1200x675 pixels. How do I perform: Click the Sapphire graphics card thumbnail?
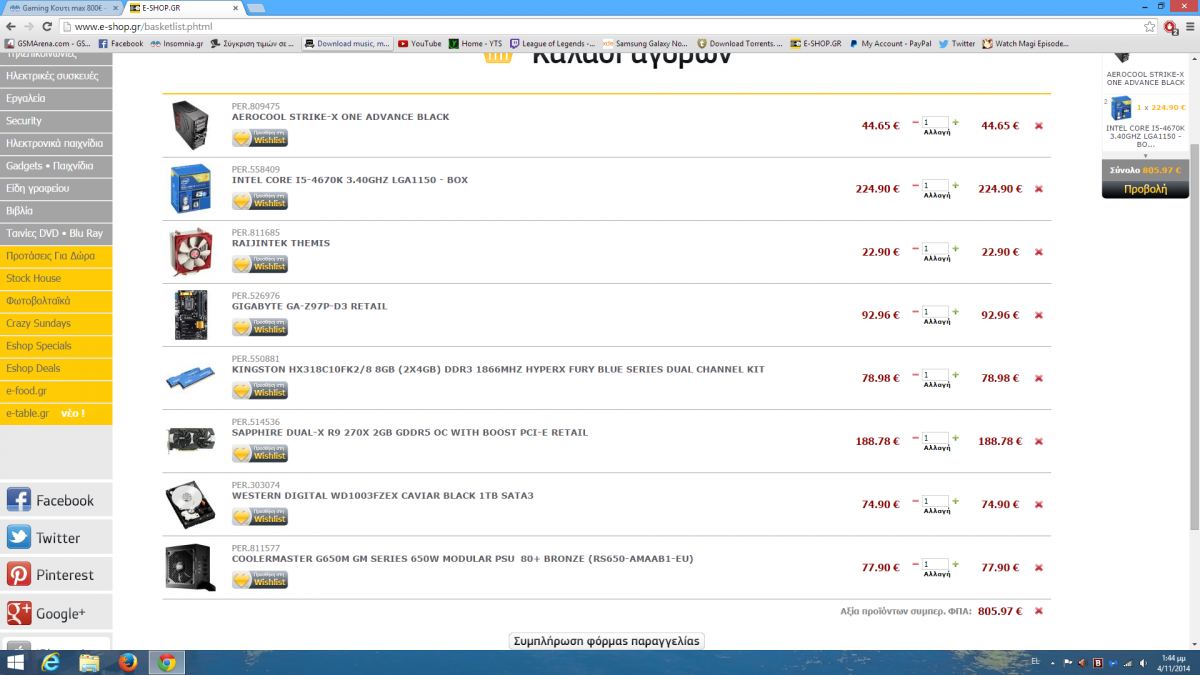coord(190,441)
